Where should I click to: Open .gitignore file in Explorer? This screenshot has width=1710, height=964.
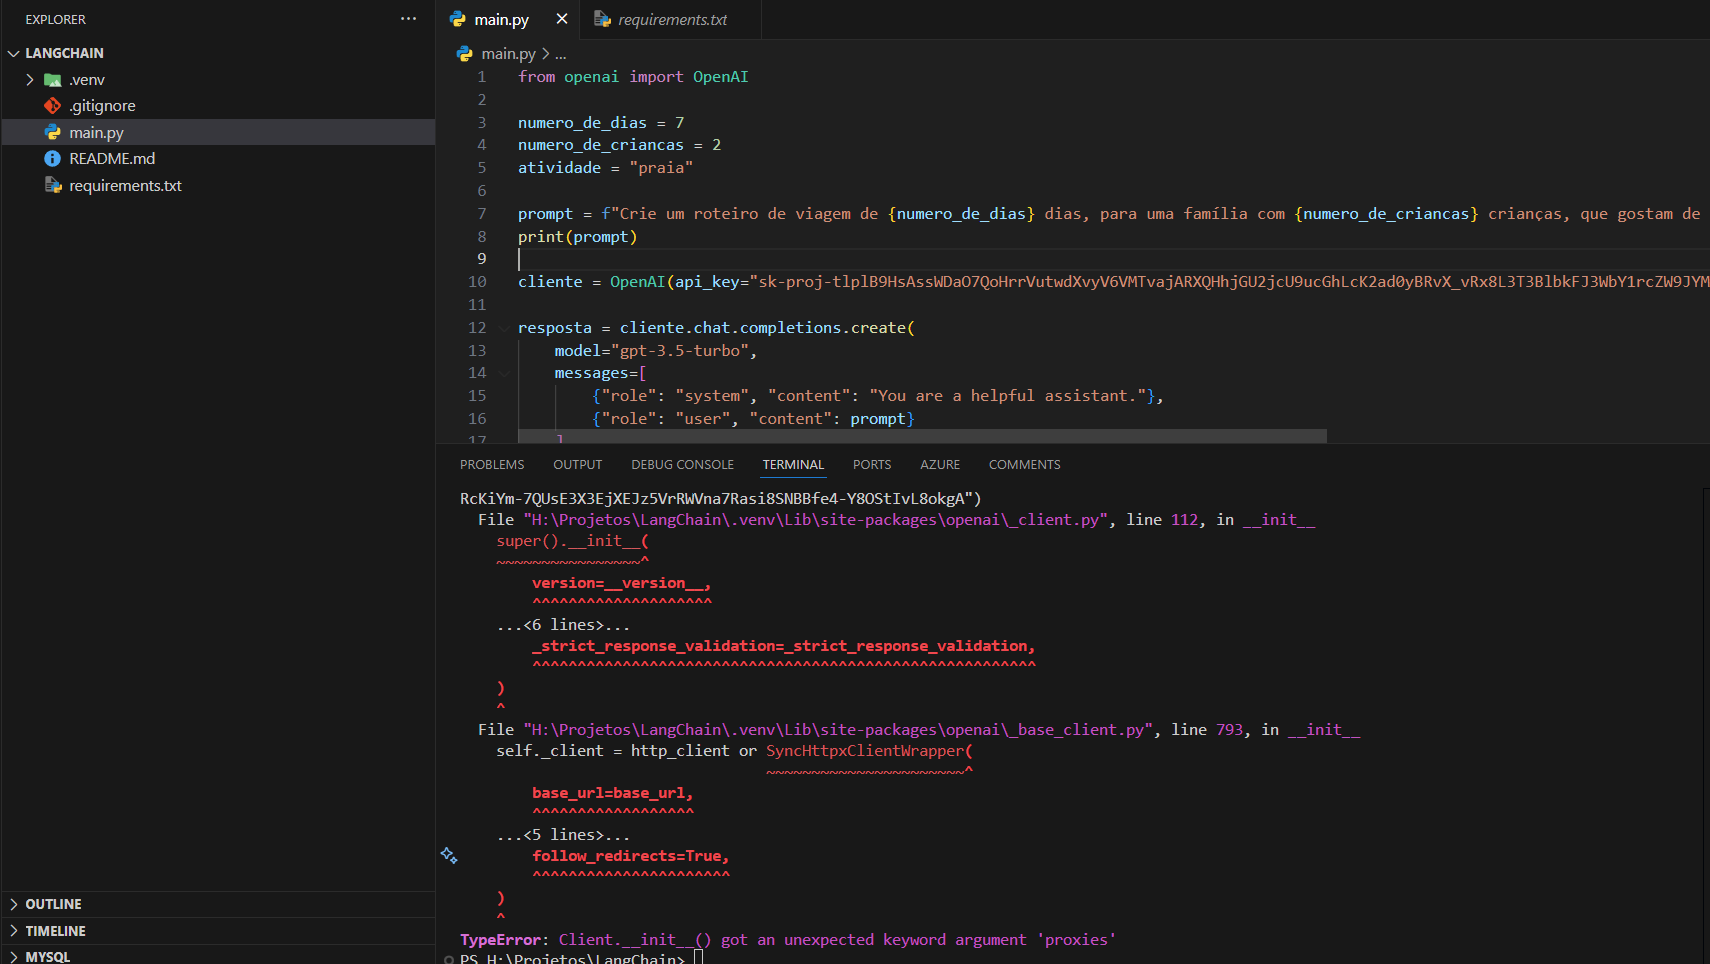218,106
